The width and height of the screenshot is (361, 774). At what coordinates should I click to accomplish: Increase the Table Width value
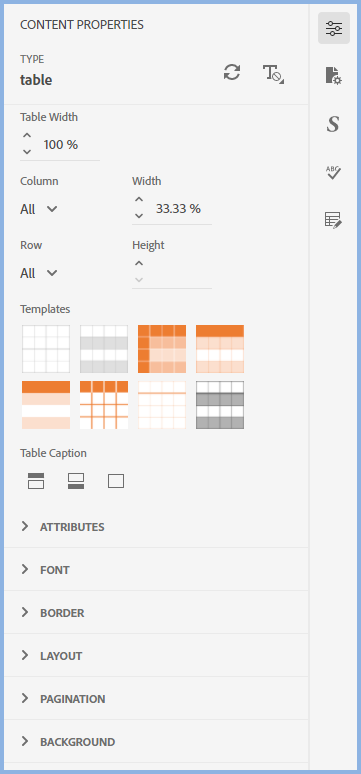27,136
